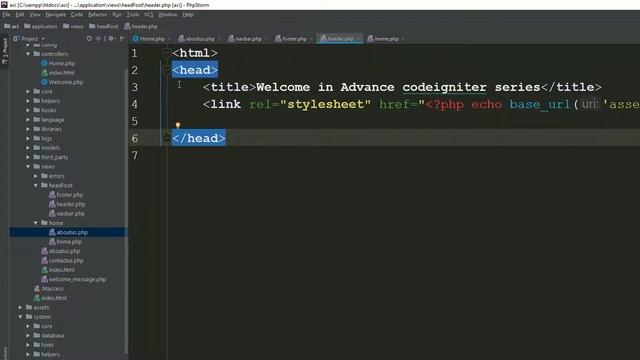Expand the application helpers folder
Viewport: 640px width, 360px height.
click(28, 101)
